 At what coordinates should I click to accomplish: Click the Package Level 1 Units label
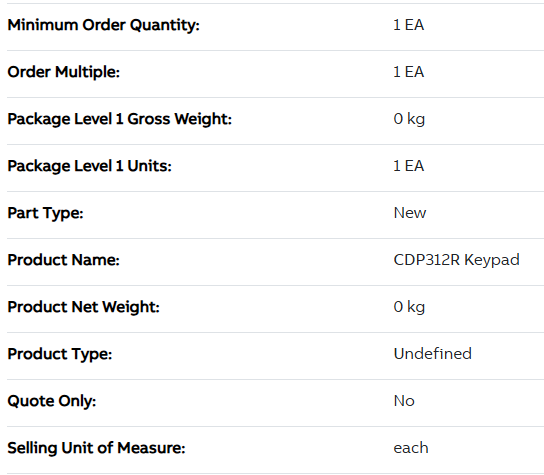coord(90,166)
